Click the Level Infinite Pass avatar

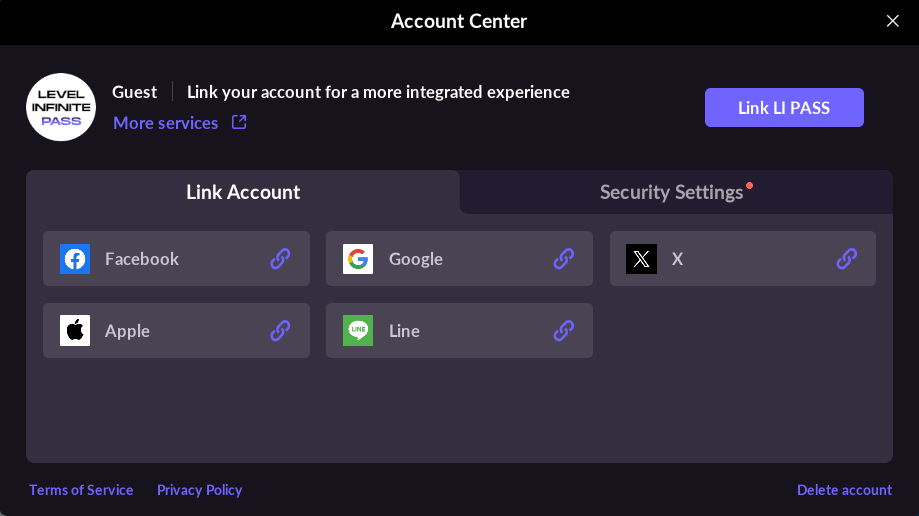(x=61, y=107)
